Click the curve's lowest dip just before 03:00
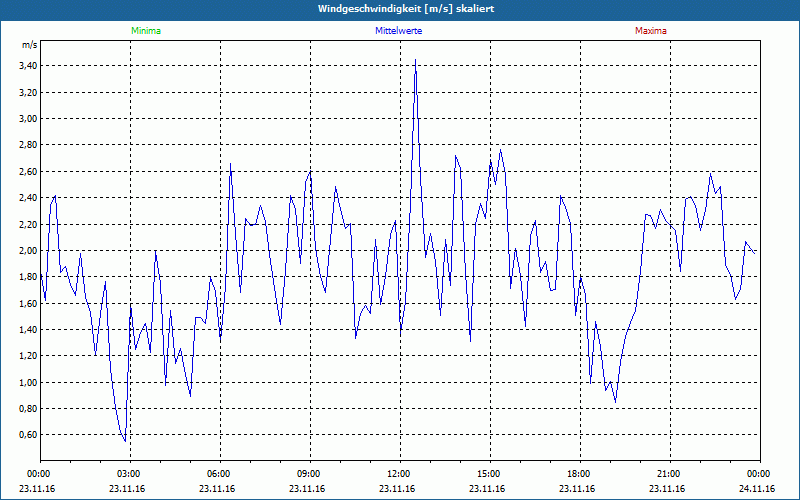 click(x=125, y=441)
